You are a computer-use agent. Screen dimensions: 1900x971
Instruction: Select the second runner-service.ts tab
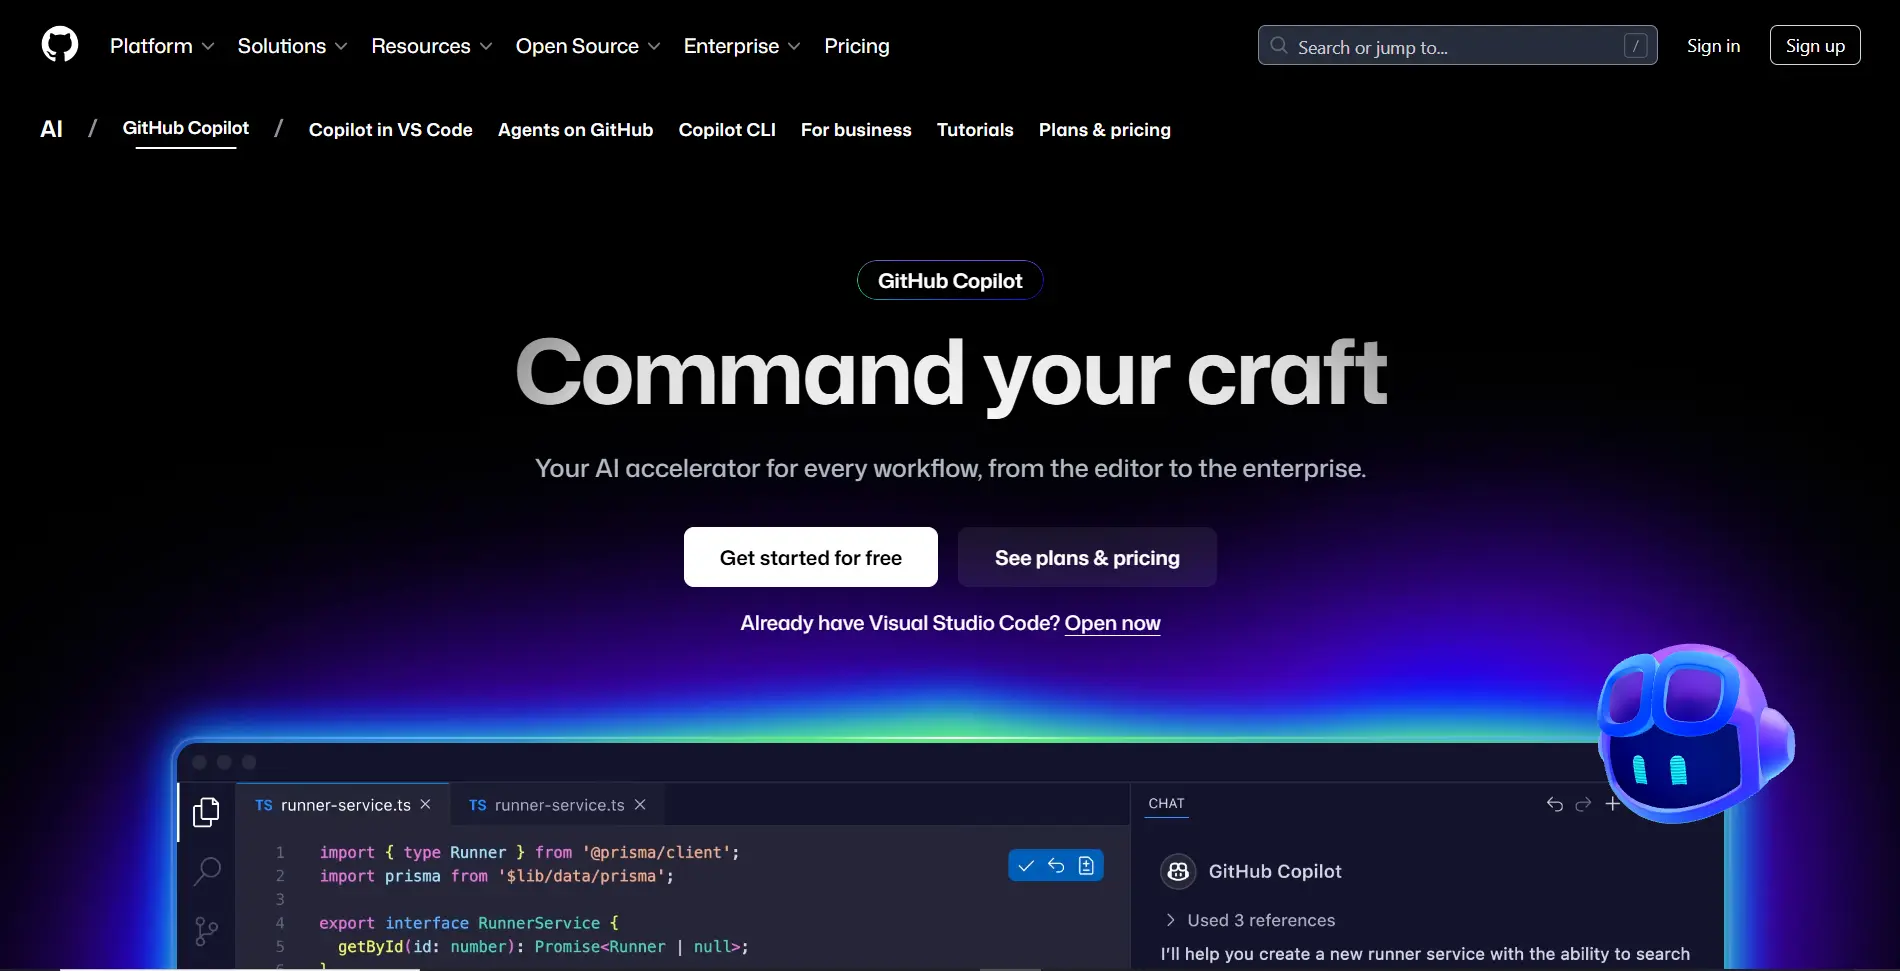pos(546,804)
